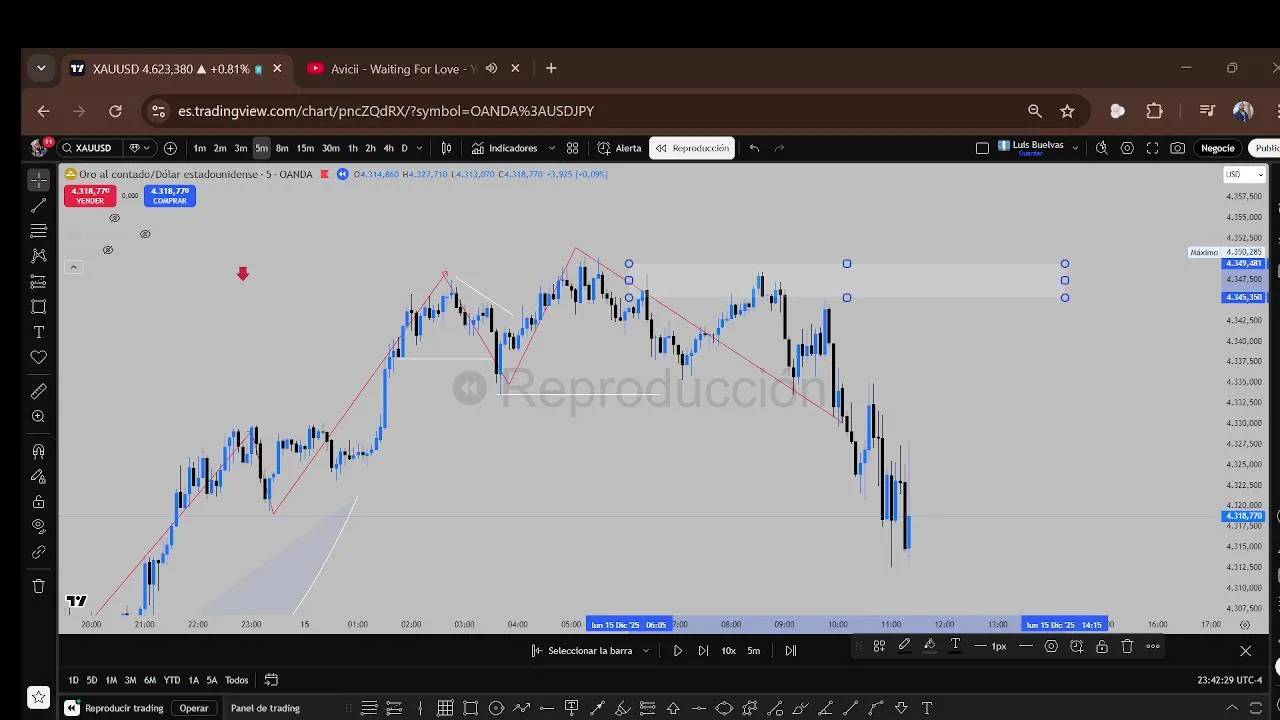The image size is (1280, 720).
Task: Click the magnet mode icon
Action: 39,451
